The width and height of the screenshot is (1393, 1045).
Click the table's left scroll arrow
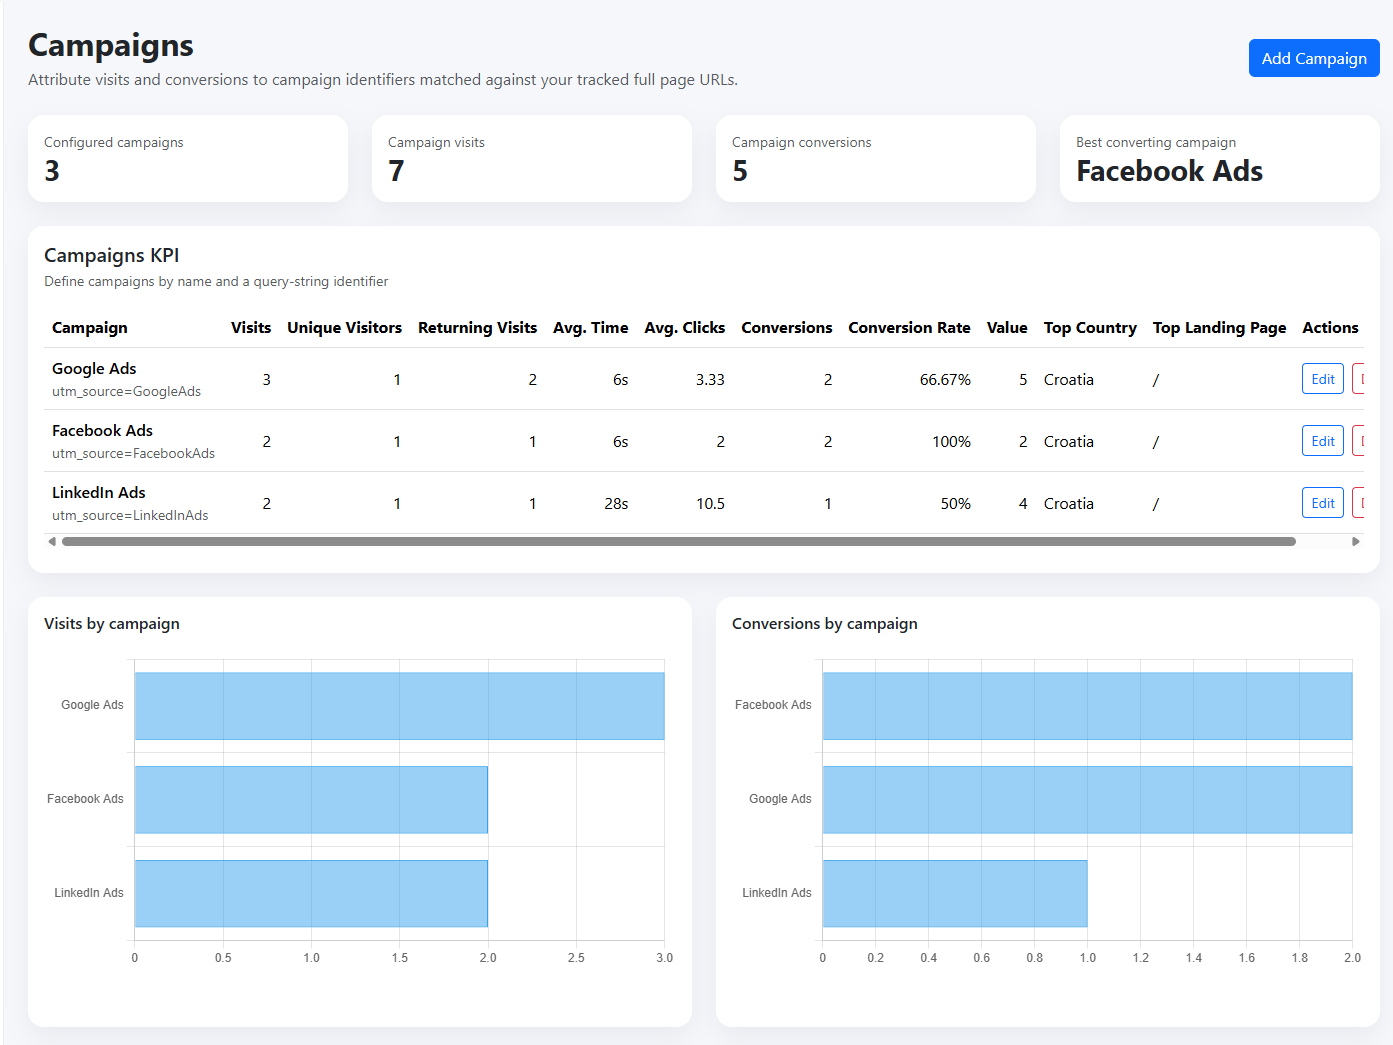click(x=52, y=542)
